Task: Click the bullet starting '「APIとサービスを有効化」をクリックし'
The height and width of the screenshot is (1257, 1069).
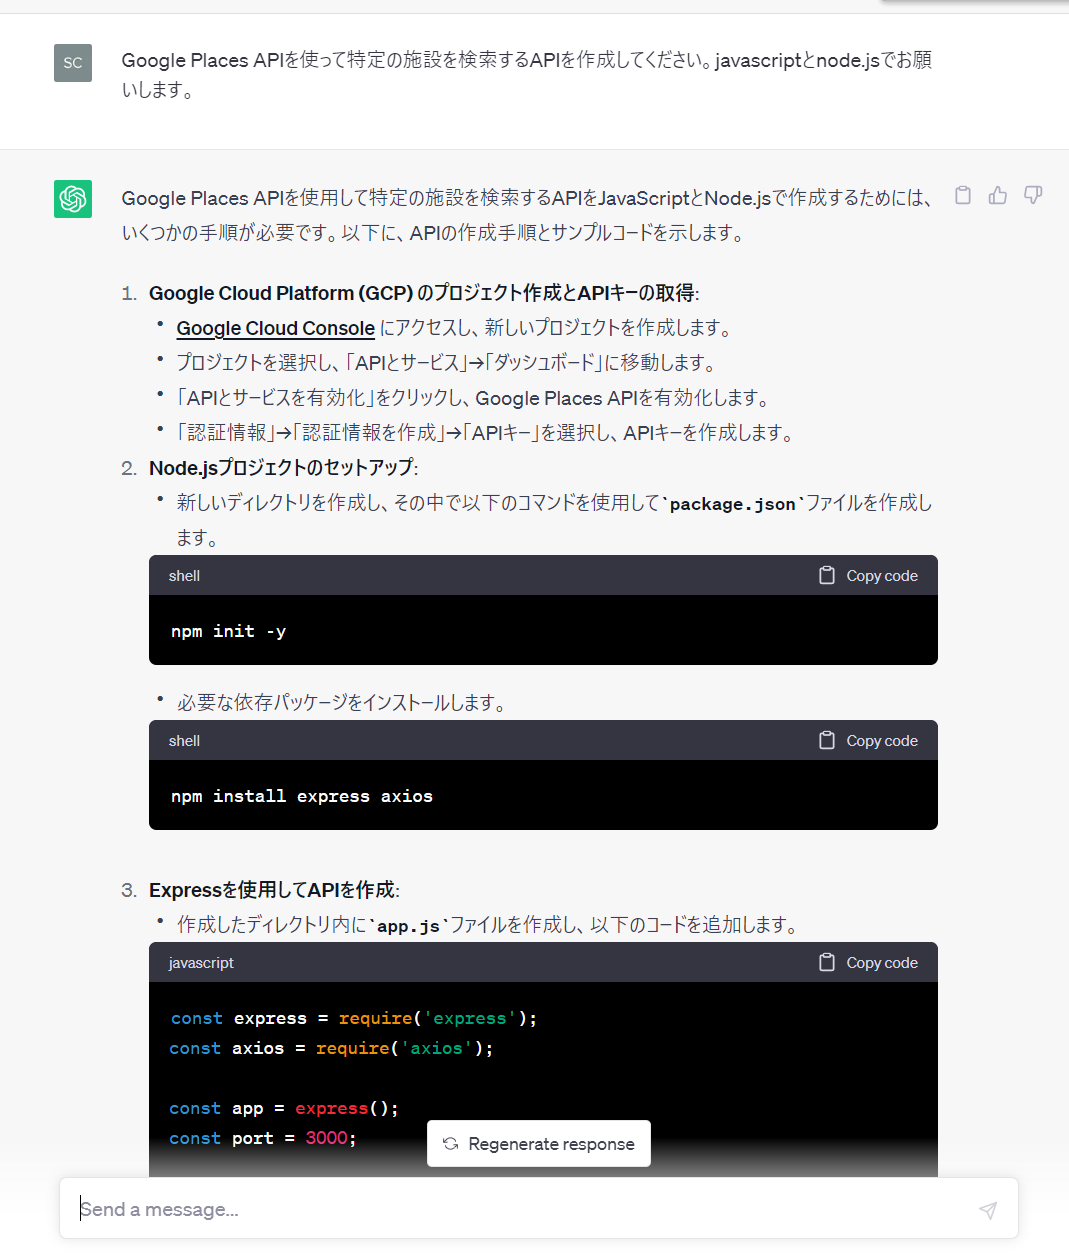Action: tap(473, 398)
